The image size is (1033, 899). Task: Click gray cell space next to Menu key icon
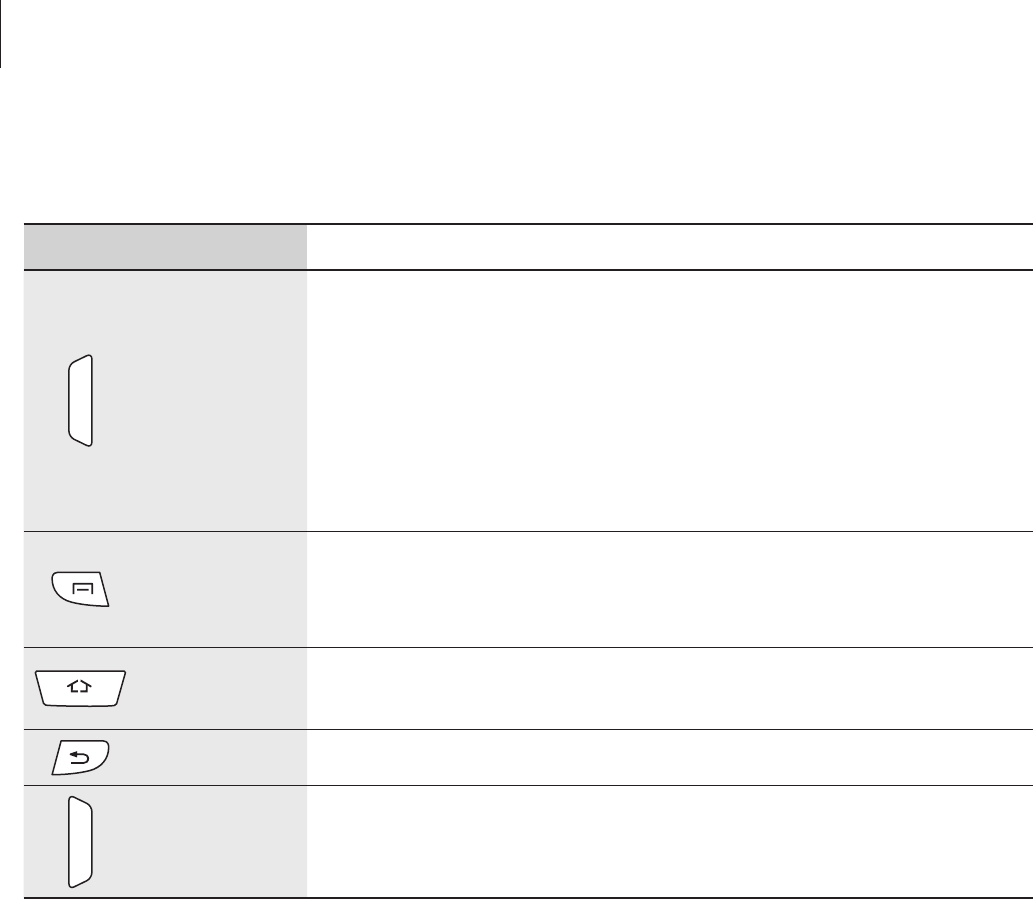[208, 589]
